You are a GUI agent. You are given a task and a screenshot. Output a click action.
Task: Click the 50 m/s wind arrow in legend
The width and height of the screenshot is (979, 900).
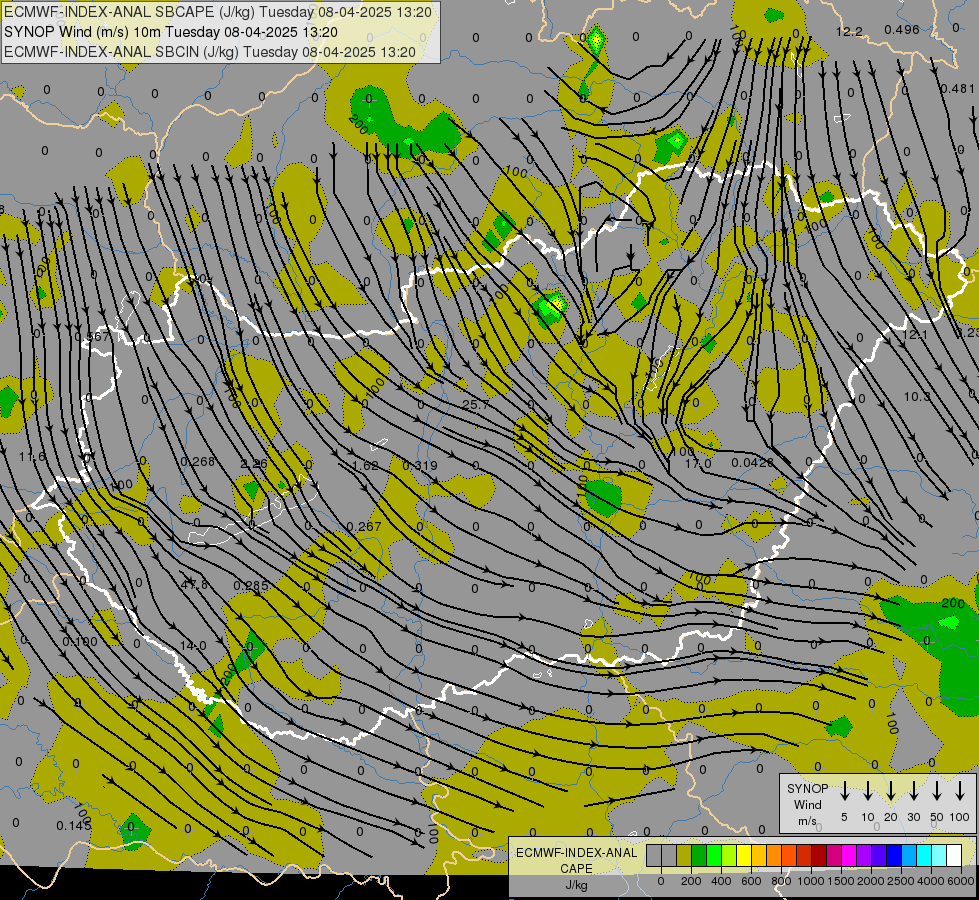pyautogui.click(x=937, y=791)
